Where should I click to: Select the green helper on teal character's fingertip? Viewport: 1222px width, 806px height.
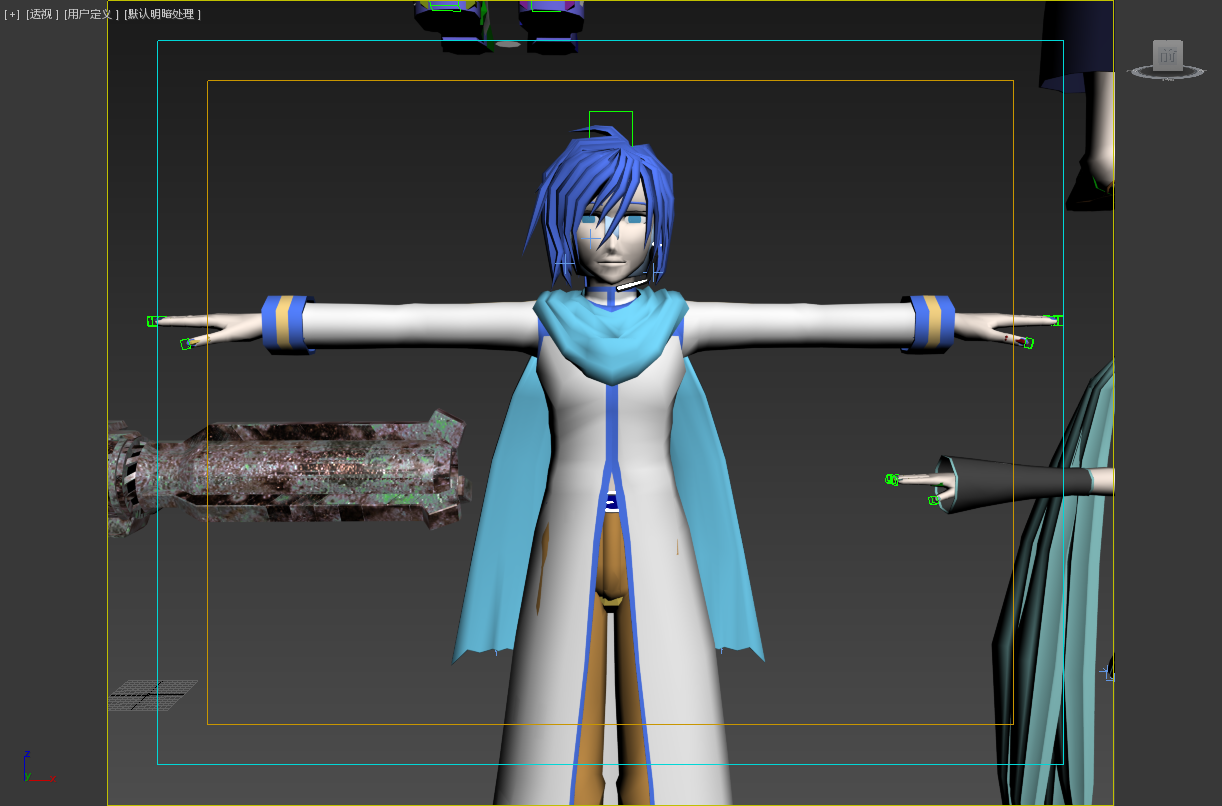[x=892, y=480]
